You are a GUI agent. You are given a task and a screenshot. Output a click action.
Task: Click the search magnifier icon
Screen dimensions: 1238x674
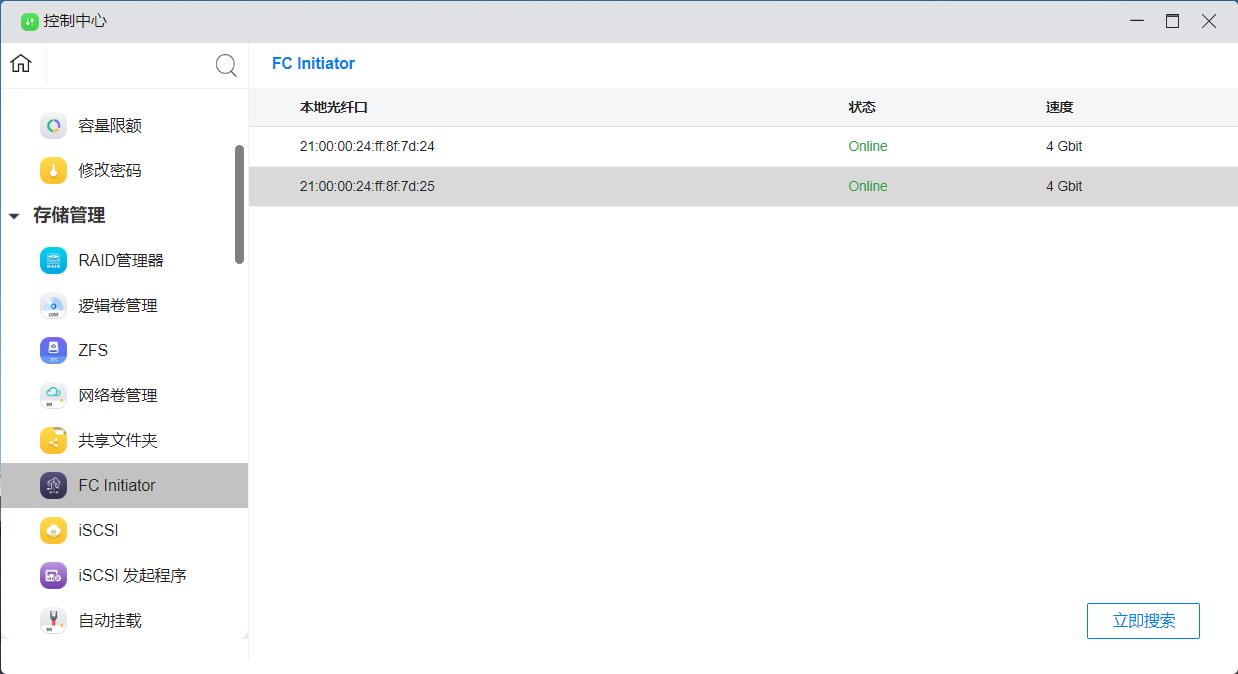click(226, 66)
